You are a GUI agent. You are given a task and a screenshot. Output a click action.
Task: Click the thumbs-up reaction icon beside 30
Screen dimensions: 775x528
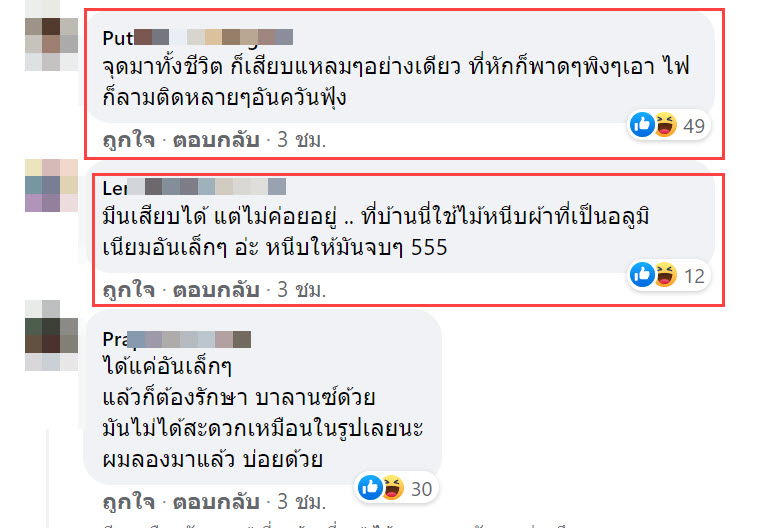[x=370, y=488]
